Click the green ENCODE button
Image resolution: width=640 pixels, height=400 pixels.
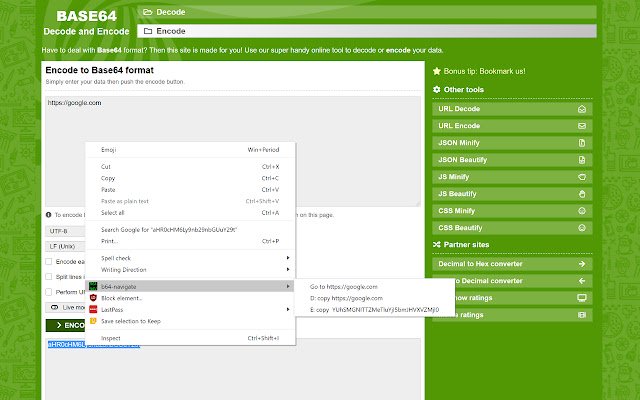coord(66,325)
